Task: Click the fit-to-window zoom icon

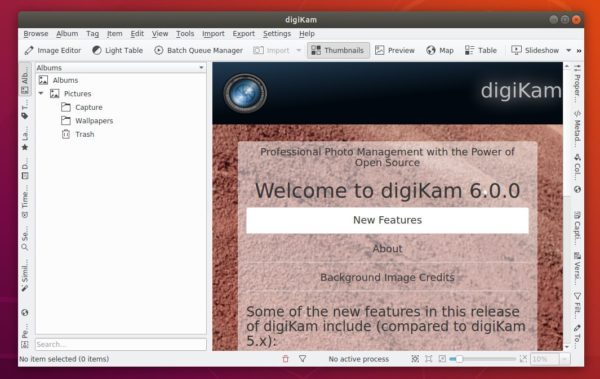Action: point(415,359)
